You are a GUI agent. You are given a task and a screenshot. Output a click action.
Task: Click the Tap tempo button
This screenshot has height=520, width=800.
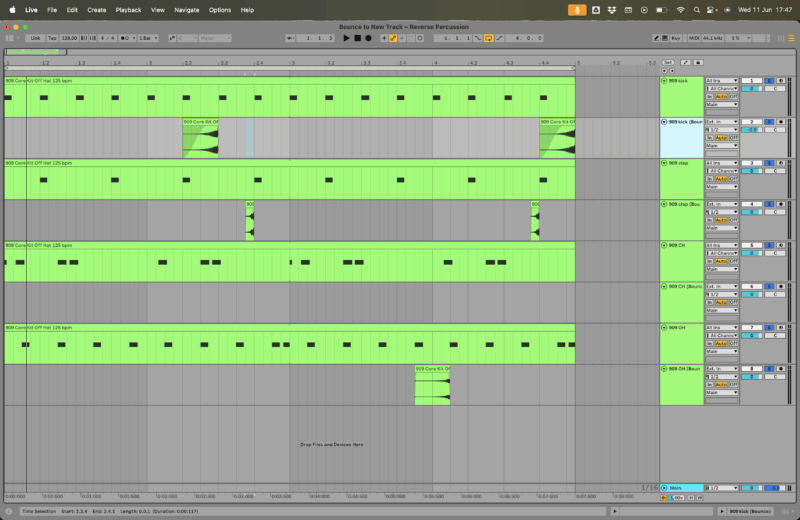point(51,38)
